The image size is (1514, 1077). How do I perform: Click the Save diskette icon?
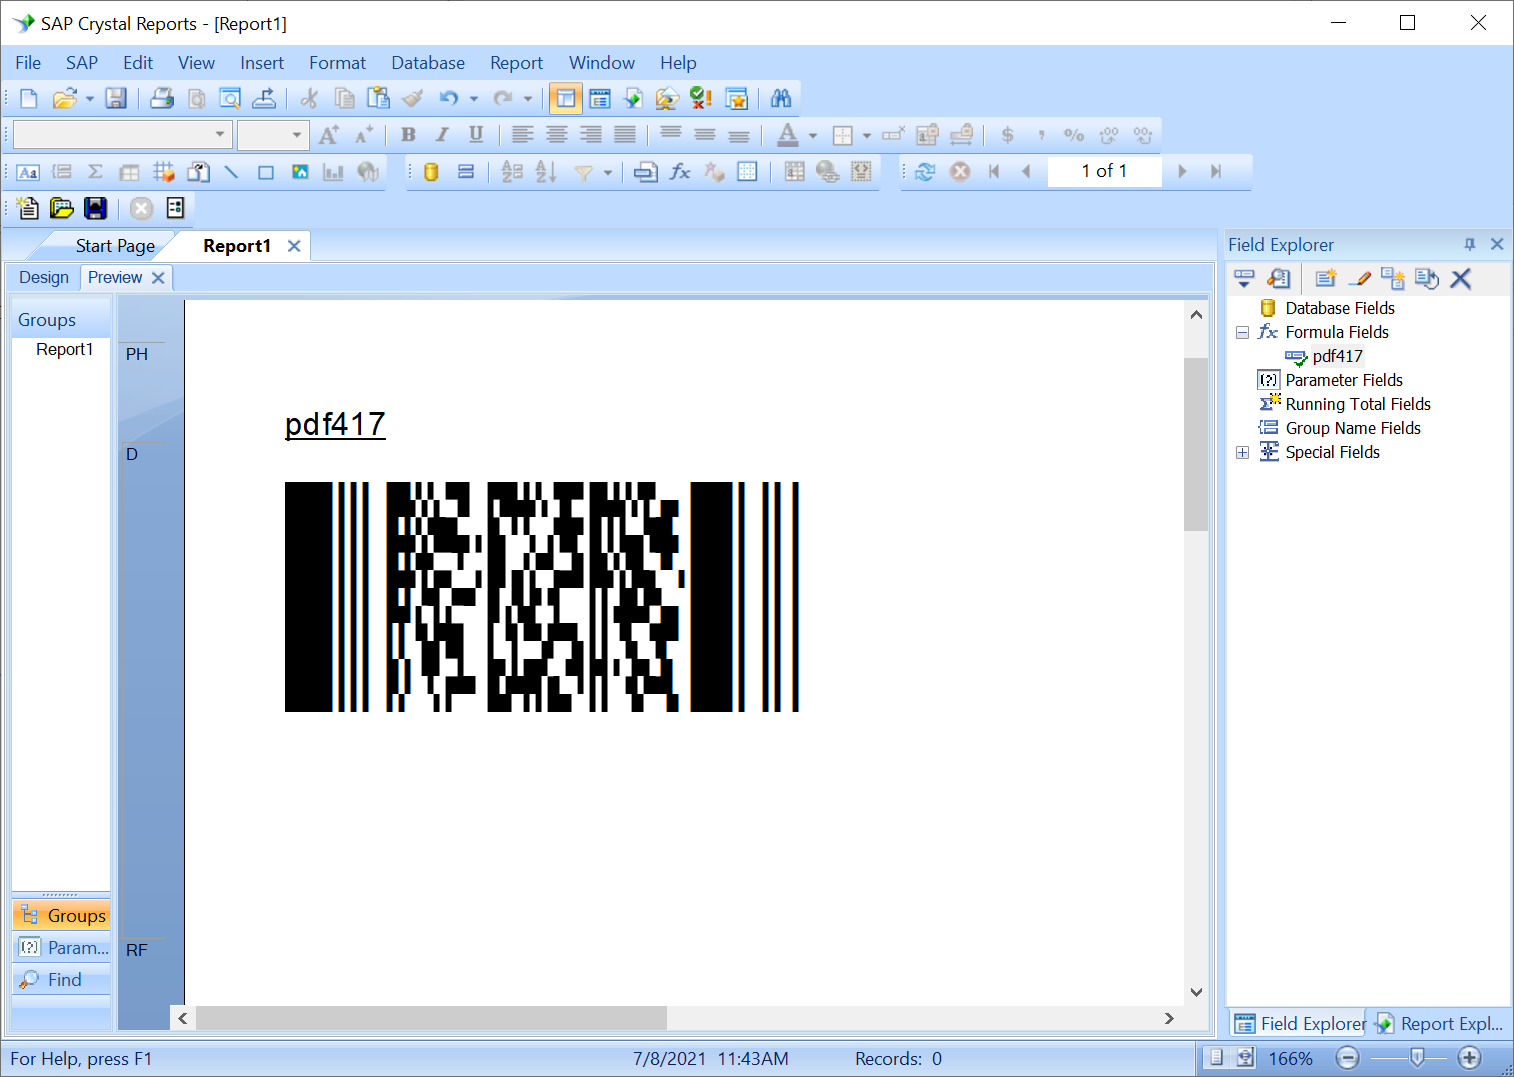[x=116, y=98]
